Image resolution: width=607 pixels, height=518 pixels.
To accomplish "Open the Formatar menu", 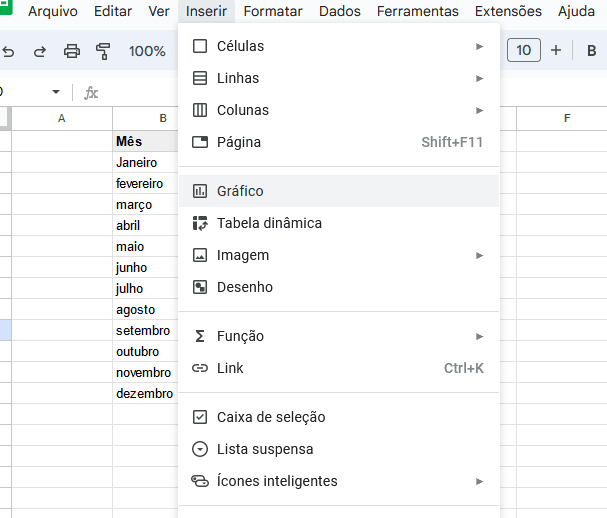I will (273, 12).
